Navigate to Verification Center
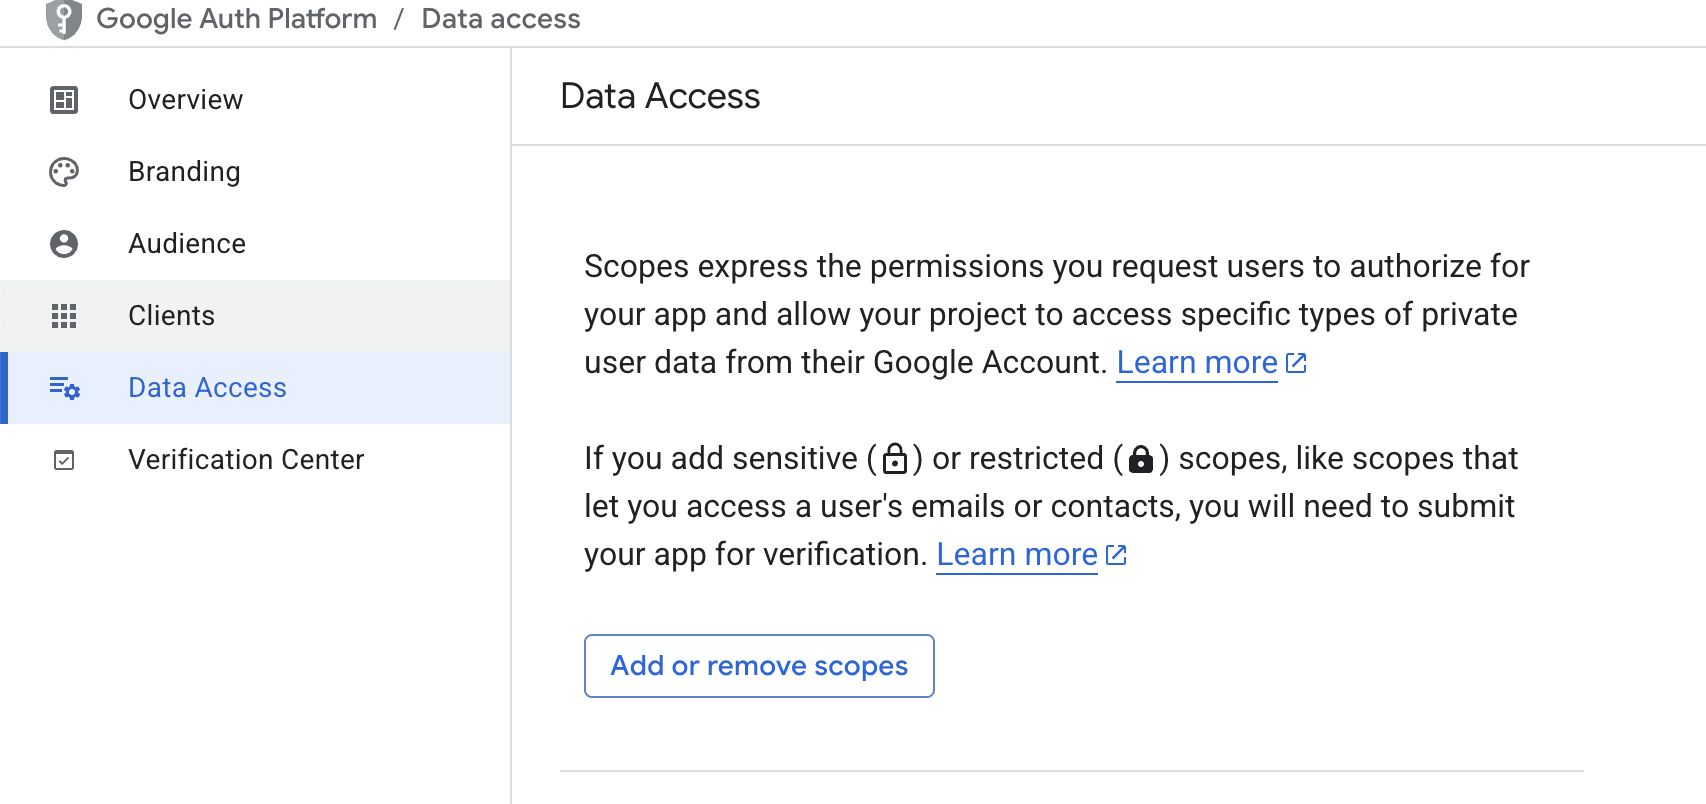Screen dimensions: 1706x804 [x=246, y=460]
